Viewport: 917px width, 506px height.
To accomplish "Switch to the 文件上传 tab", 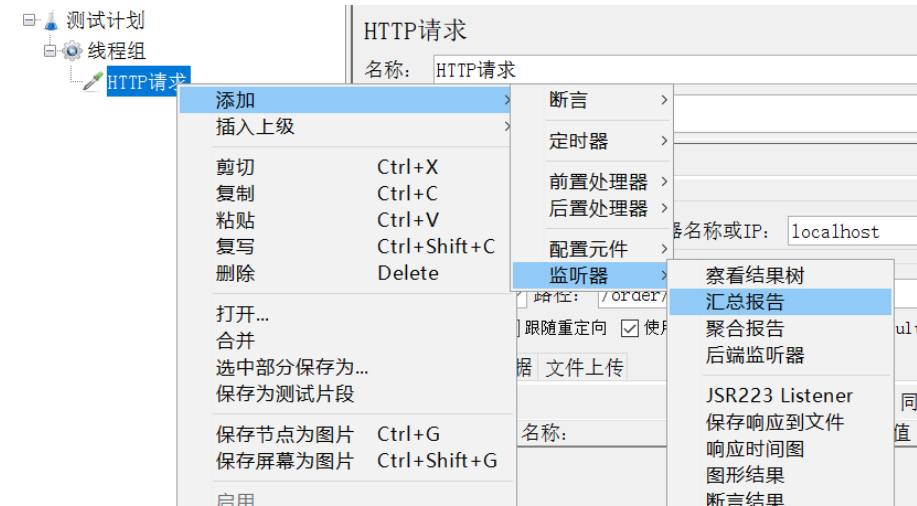I will [584, 367].
